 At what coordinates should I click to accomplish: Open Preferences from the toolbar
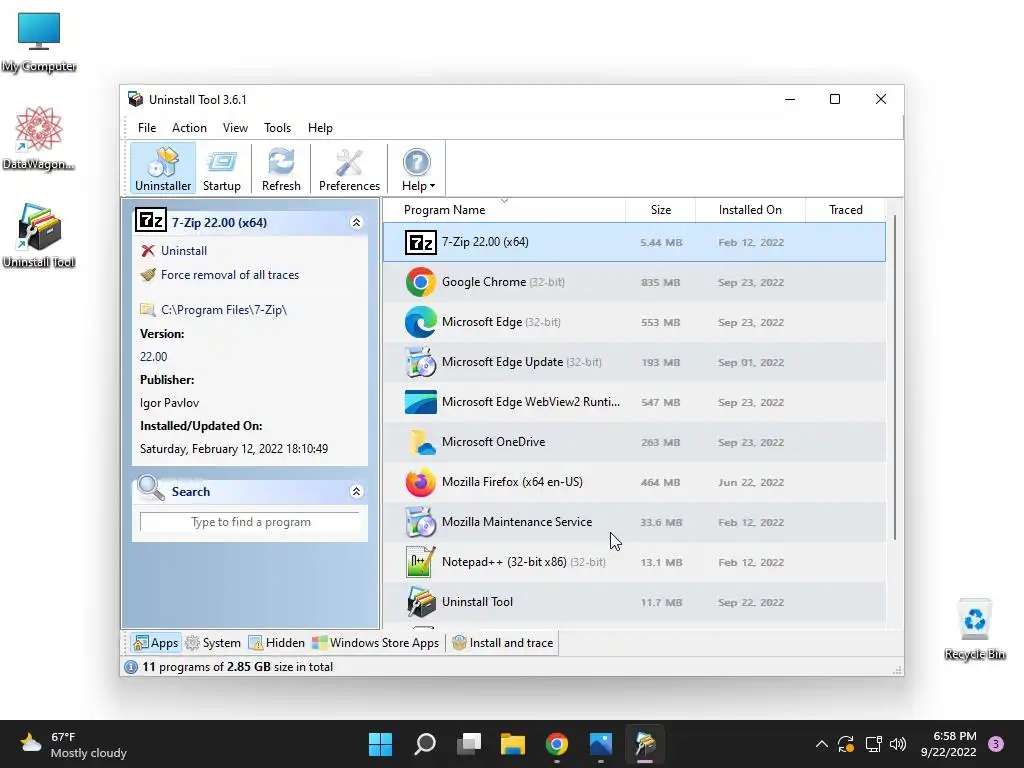point(349,169)
